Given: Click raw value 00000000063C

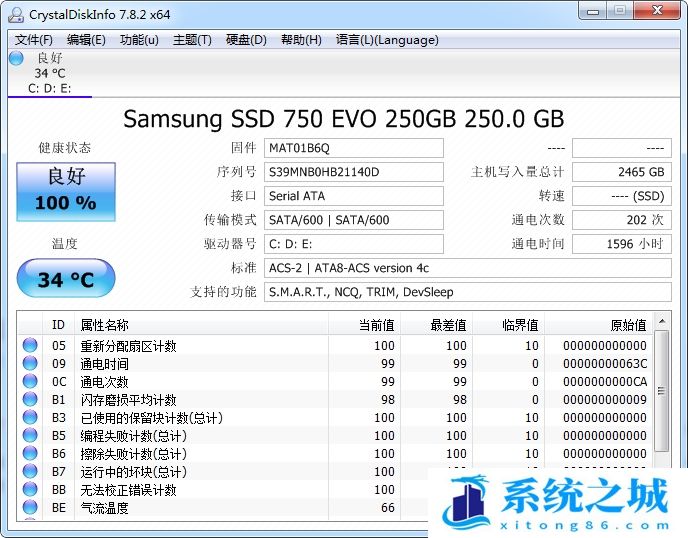Looking at the screenshot, I should pyautogui.click(x=605, y=364).
